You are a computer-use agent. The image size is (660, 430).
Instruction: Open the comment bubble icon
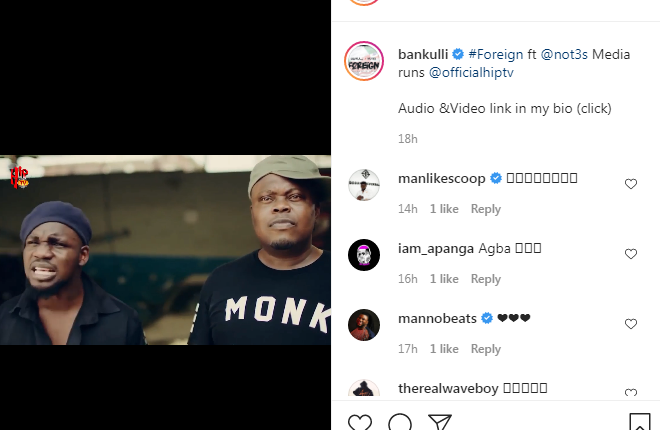(x=400, y=423)
